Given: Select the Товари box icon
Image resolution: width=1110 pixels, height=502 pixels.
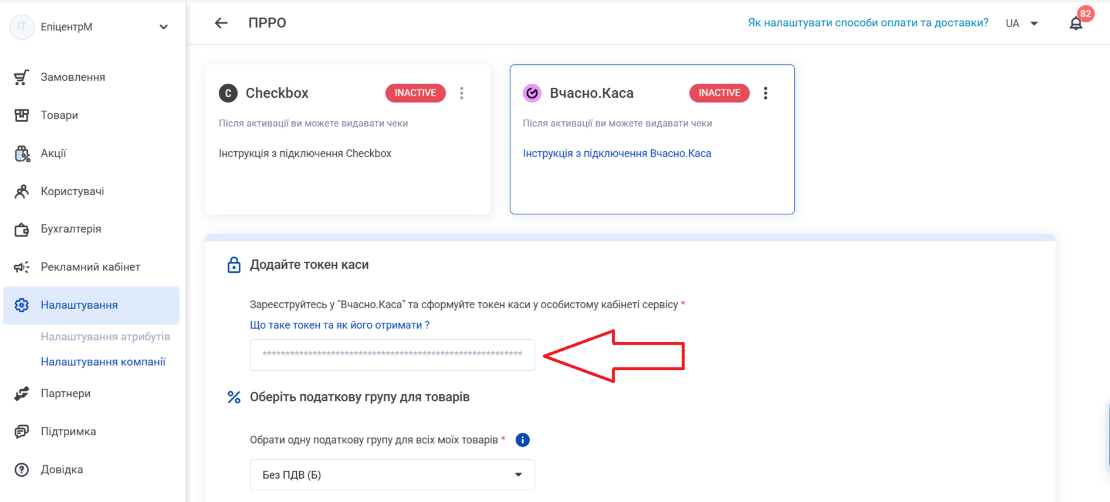Looking at the screenshot, I should point(22,115).
